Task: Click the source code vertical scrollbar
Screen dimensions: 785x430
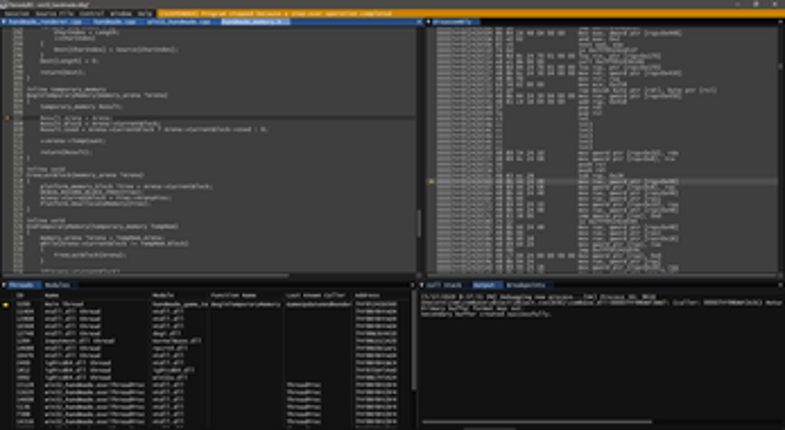Action: 418,150
